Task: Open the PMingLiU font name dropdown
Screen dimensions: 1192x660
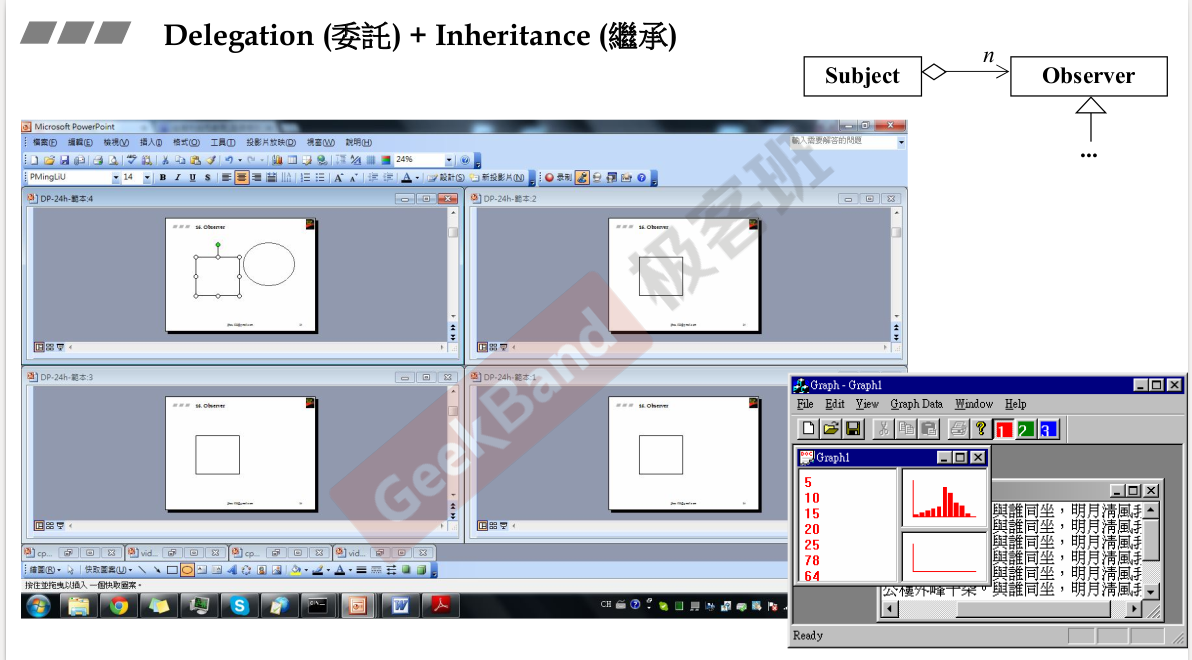Action: pos(116,177)
